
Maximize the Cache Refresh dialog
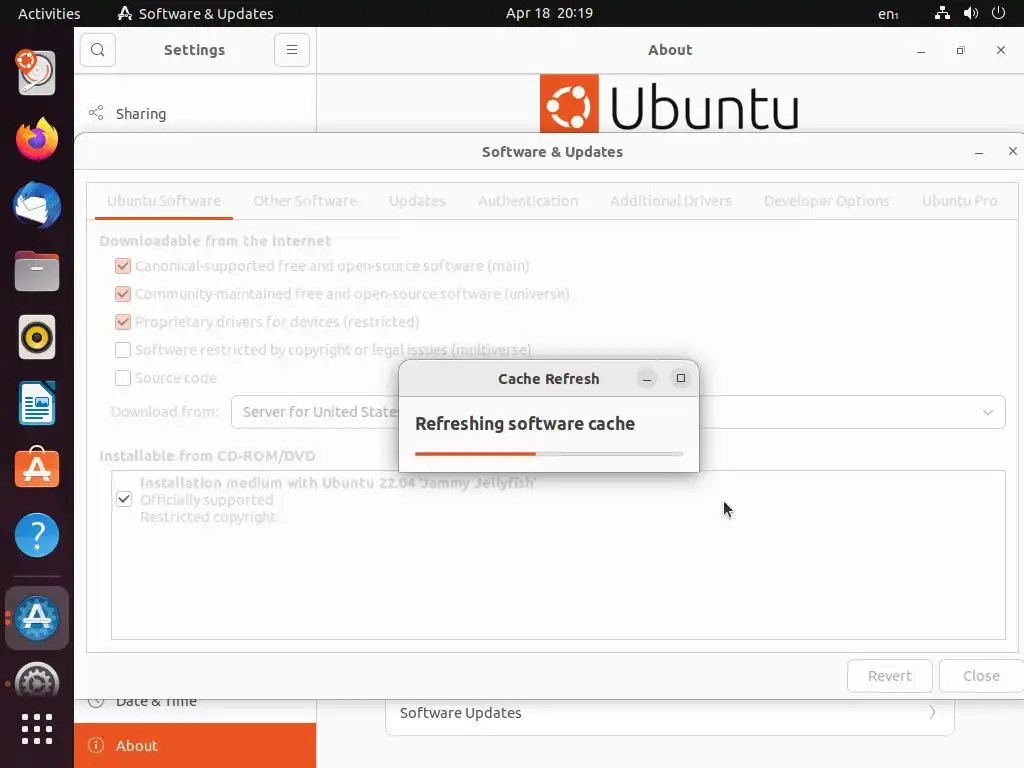680,378
